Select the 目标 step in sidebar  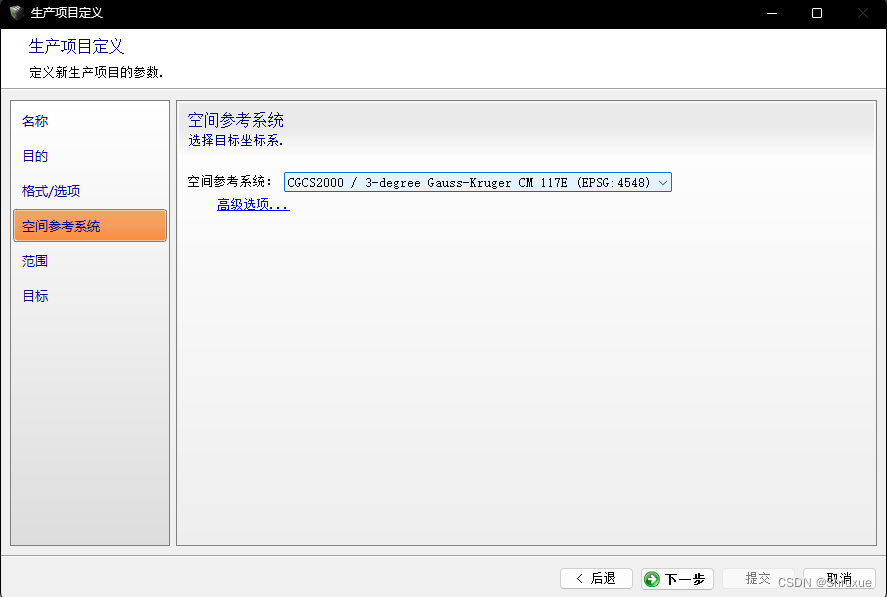tap(34, 295)
